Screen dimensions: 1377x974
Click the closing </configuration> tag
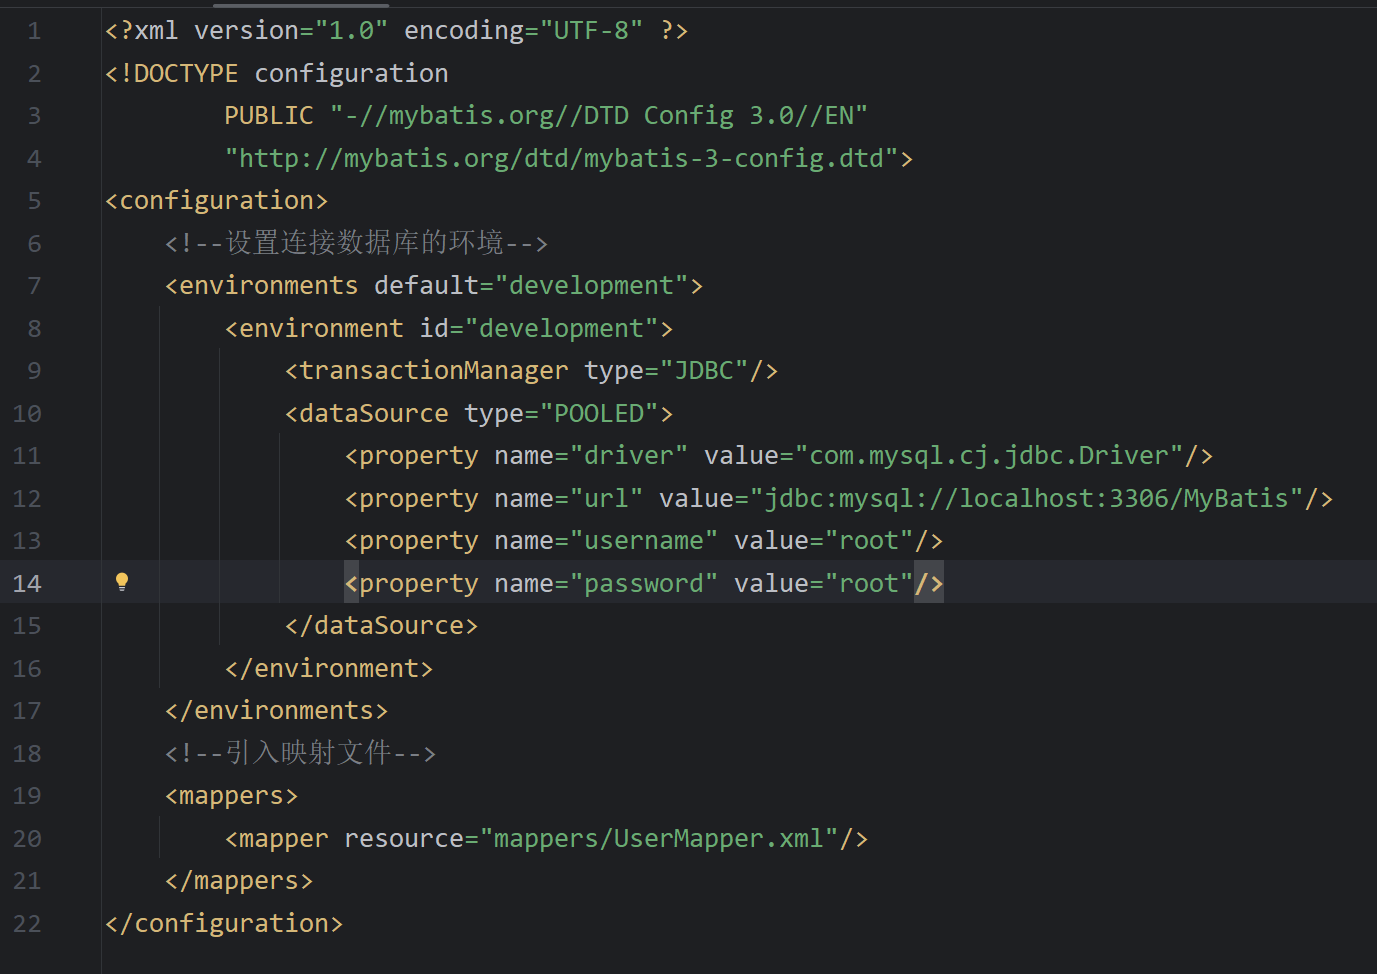[224, 924]
